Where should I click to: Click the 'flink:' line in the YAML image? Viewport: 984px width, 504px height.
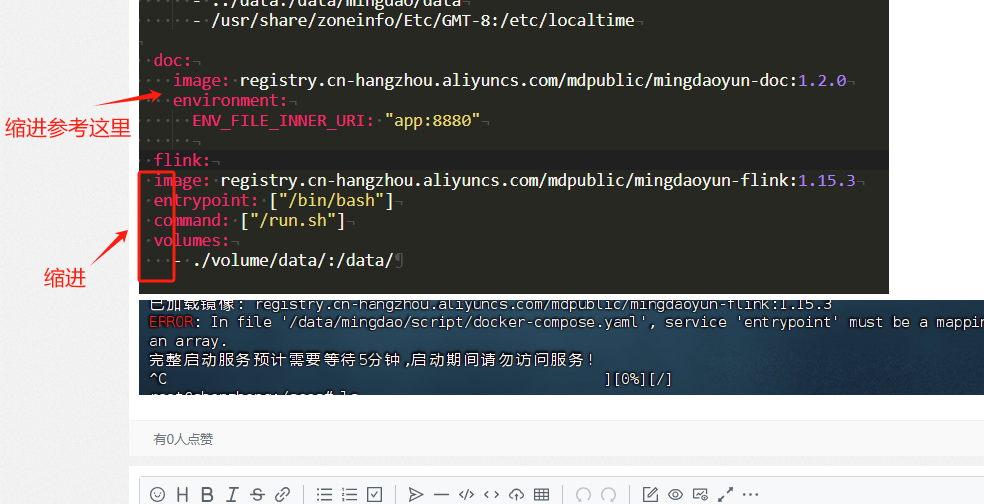tap(182, 160)
